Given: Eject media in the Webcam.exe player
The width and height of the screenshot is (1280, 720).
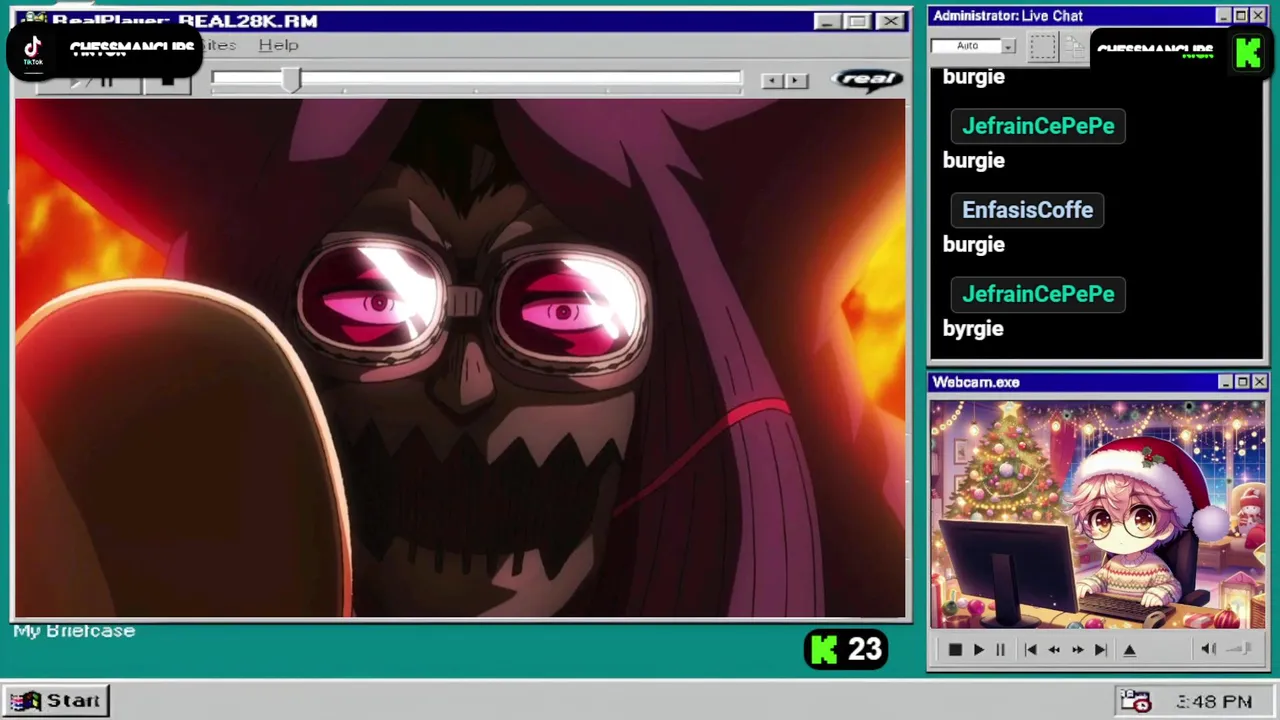Looking at the screenshot, I should pyautogui.click(x=1130, y=650).
